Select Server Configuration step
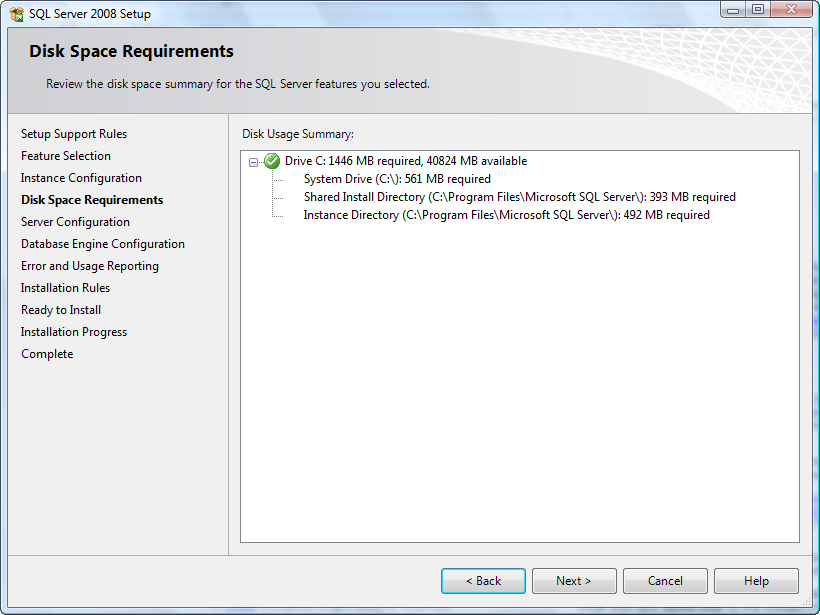Image resolution: width=820 pixels, height=615 pixels. pos(75,222)
